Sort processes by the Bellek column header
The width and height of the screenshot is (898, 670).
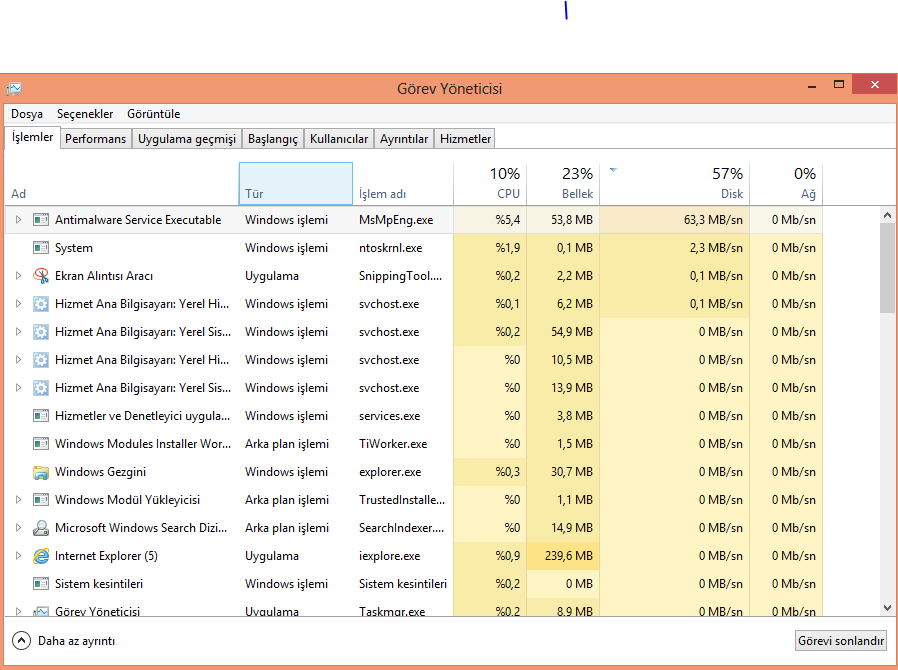click(563, 184)
